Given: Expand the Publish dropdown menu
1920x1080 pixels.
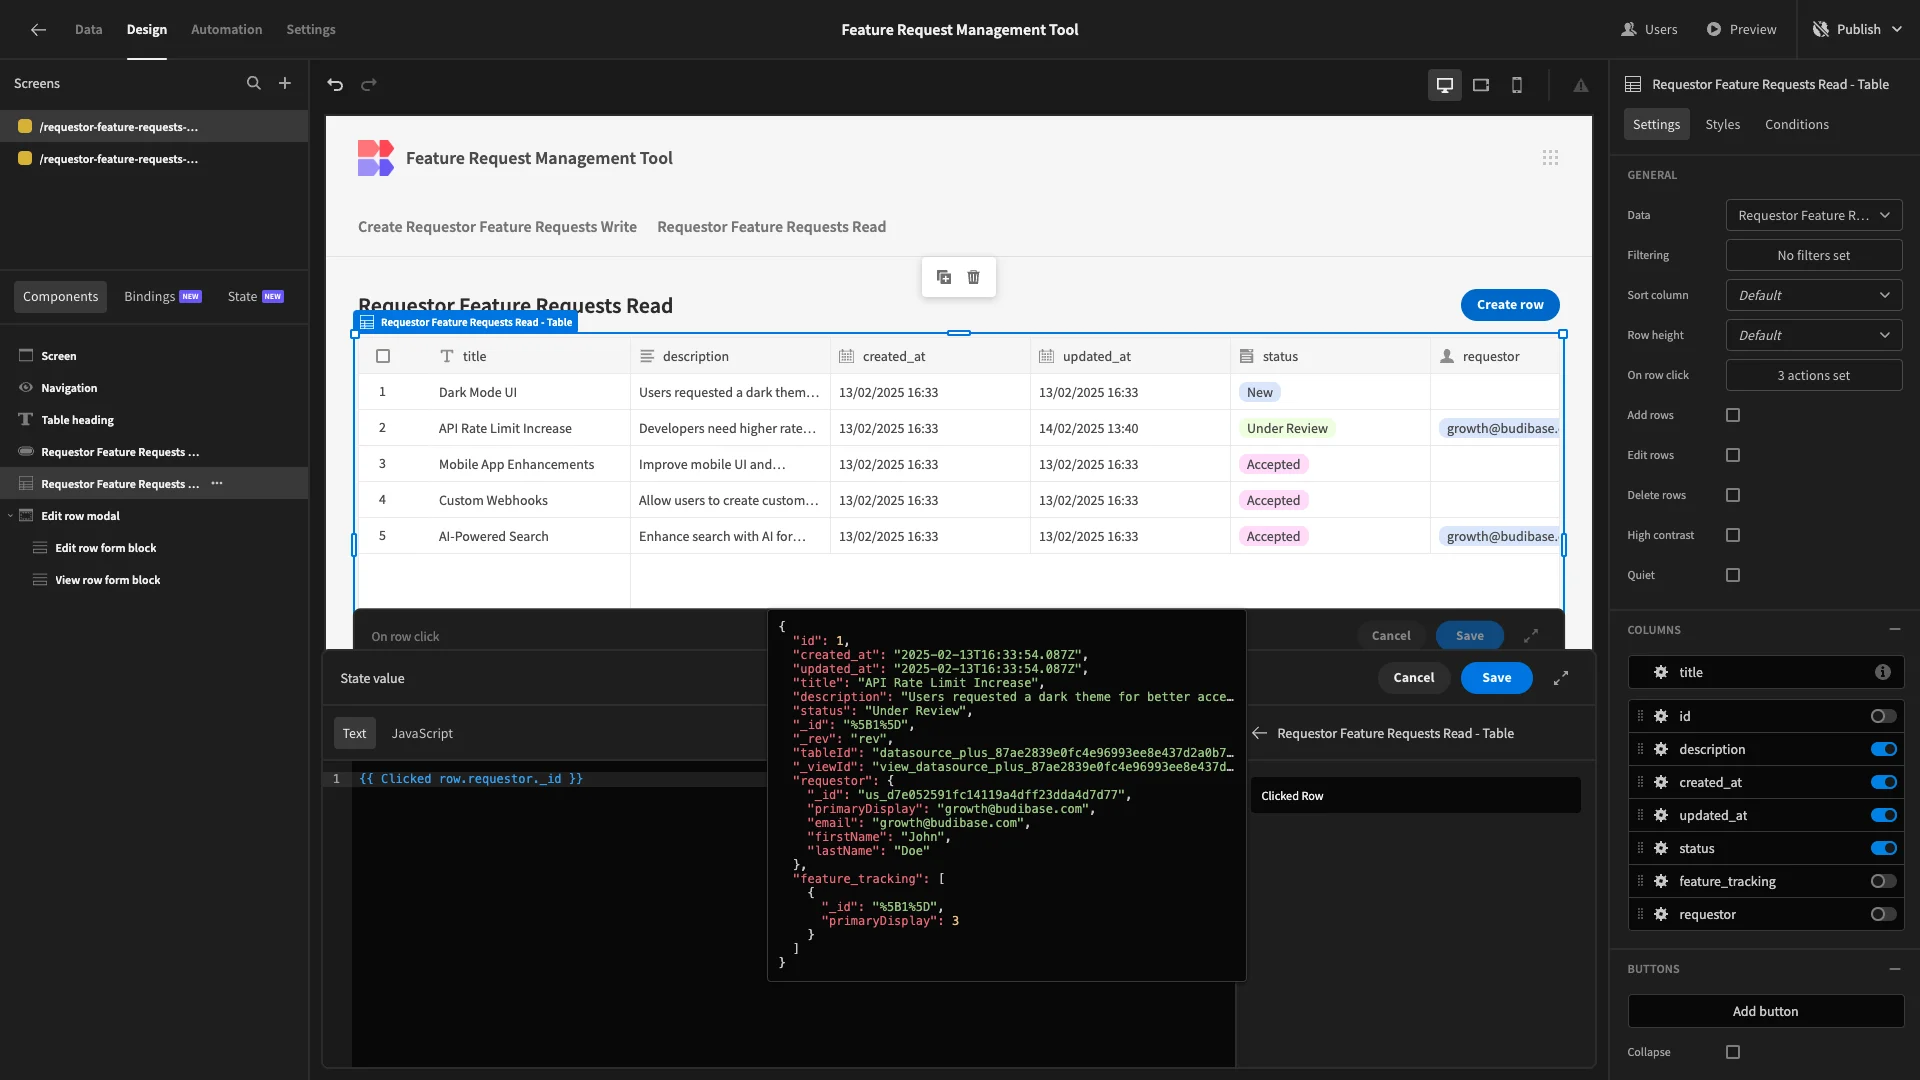Looking at the screenshot, I should [x=1897, y=30].
